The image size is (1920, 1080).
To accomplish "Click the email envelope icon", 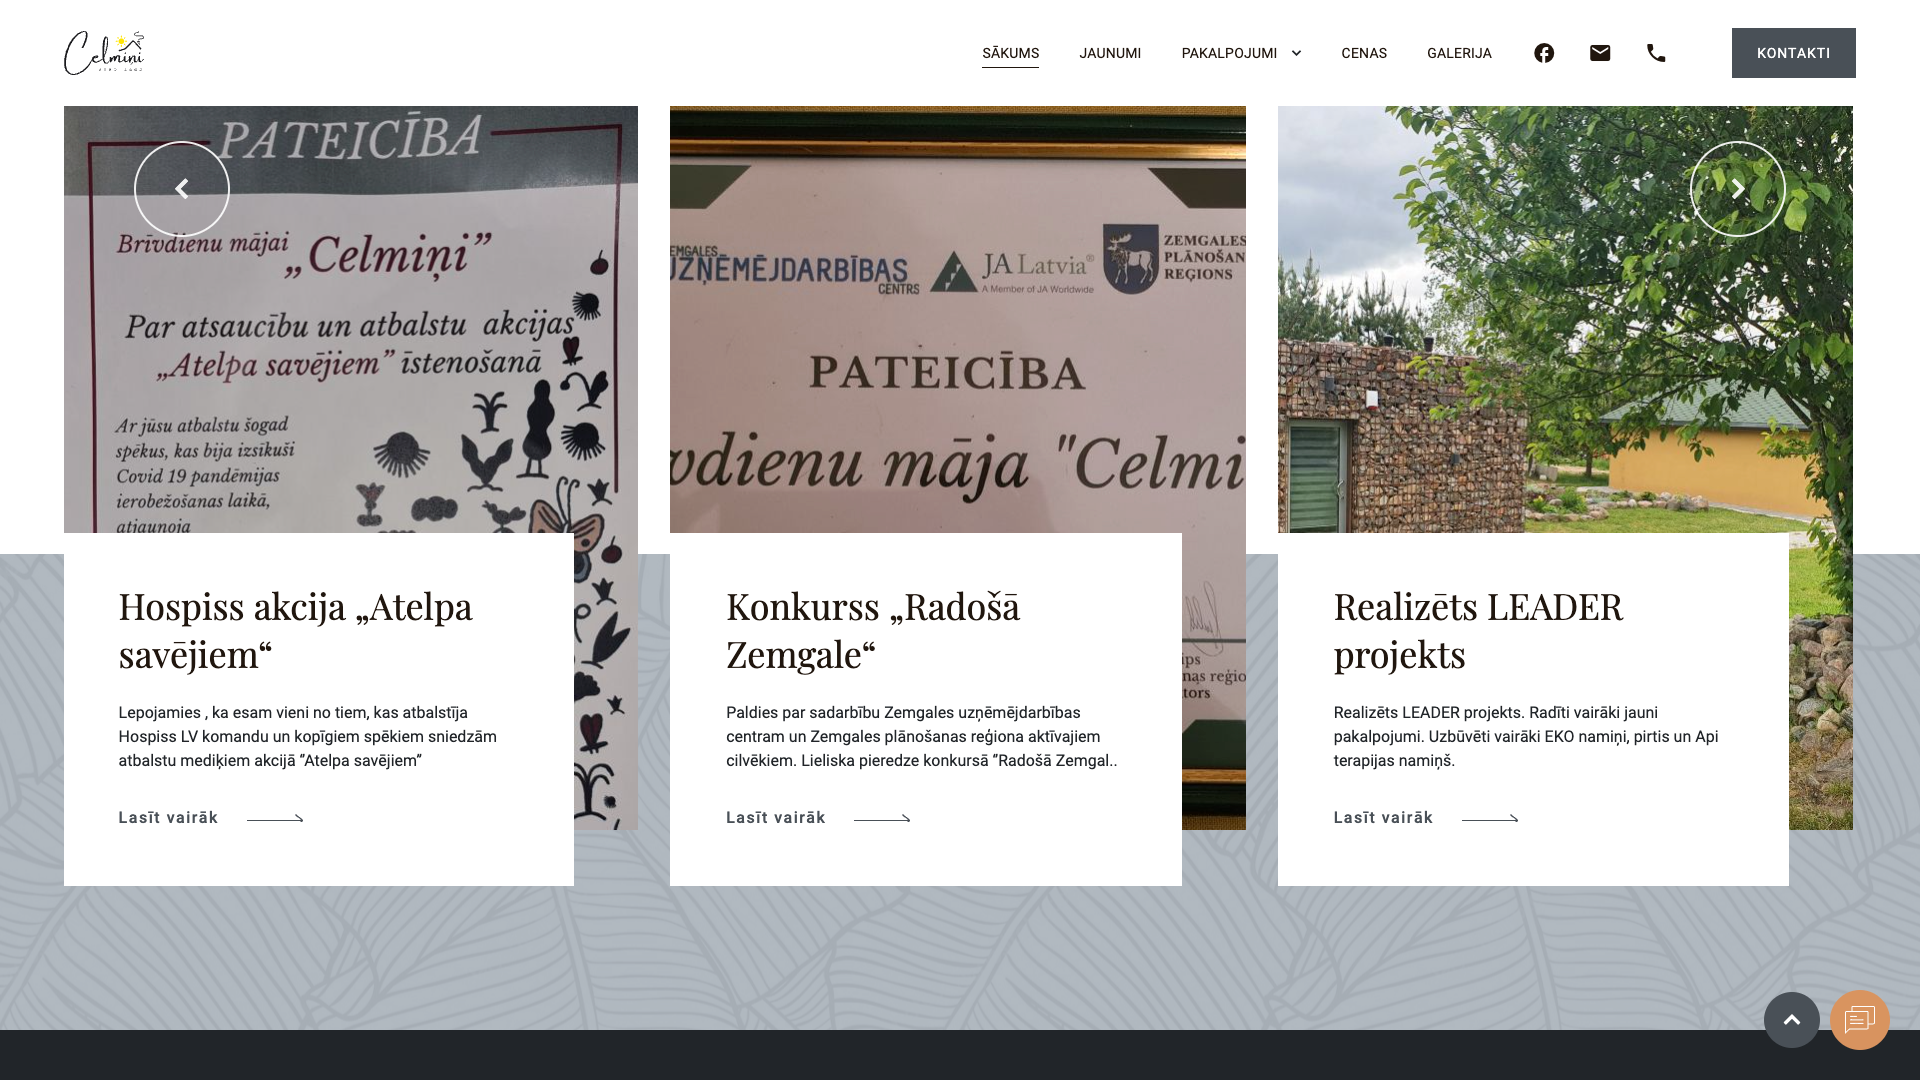I will (1600, 53).
